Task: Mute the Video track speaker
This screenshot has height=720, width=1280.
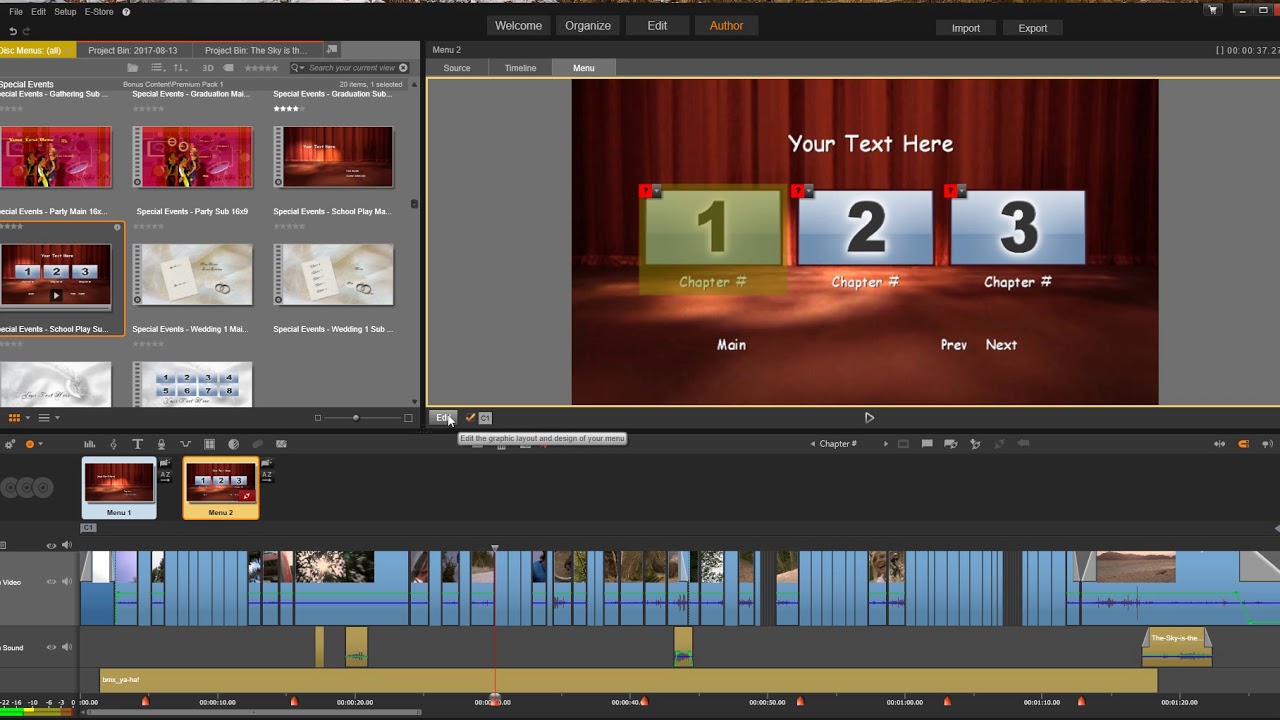Action: (67, 582)
